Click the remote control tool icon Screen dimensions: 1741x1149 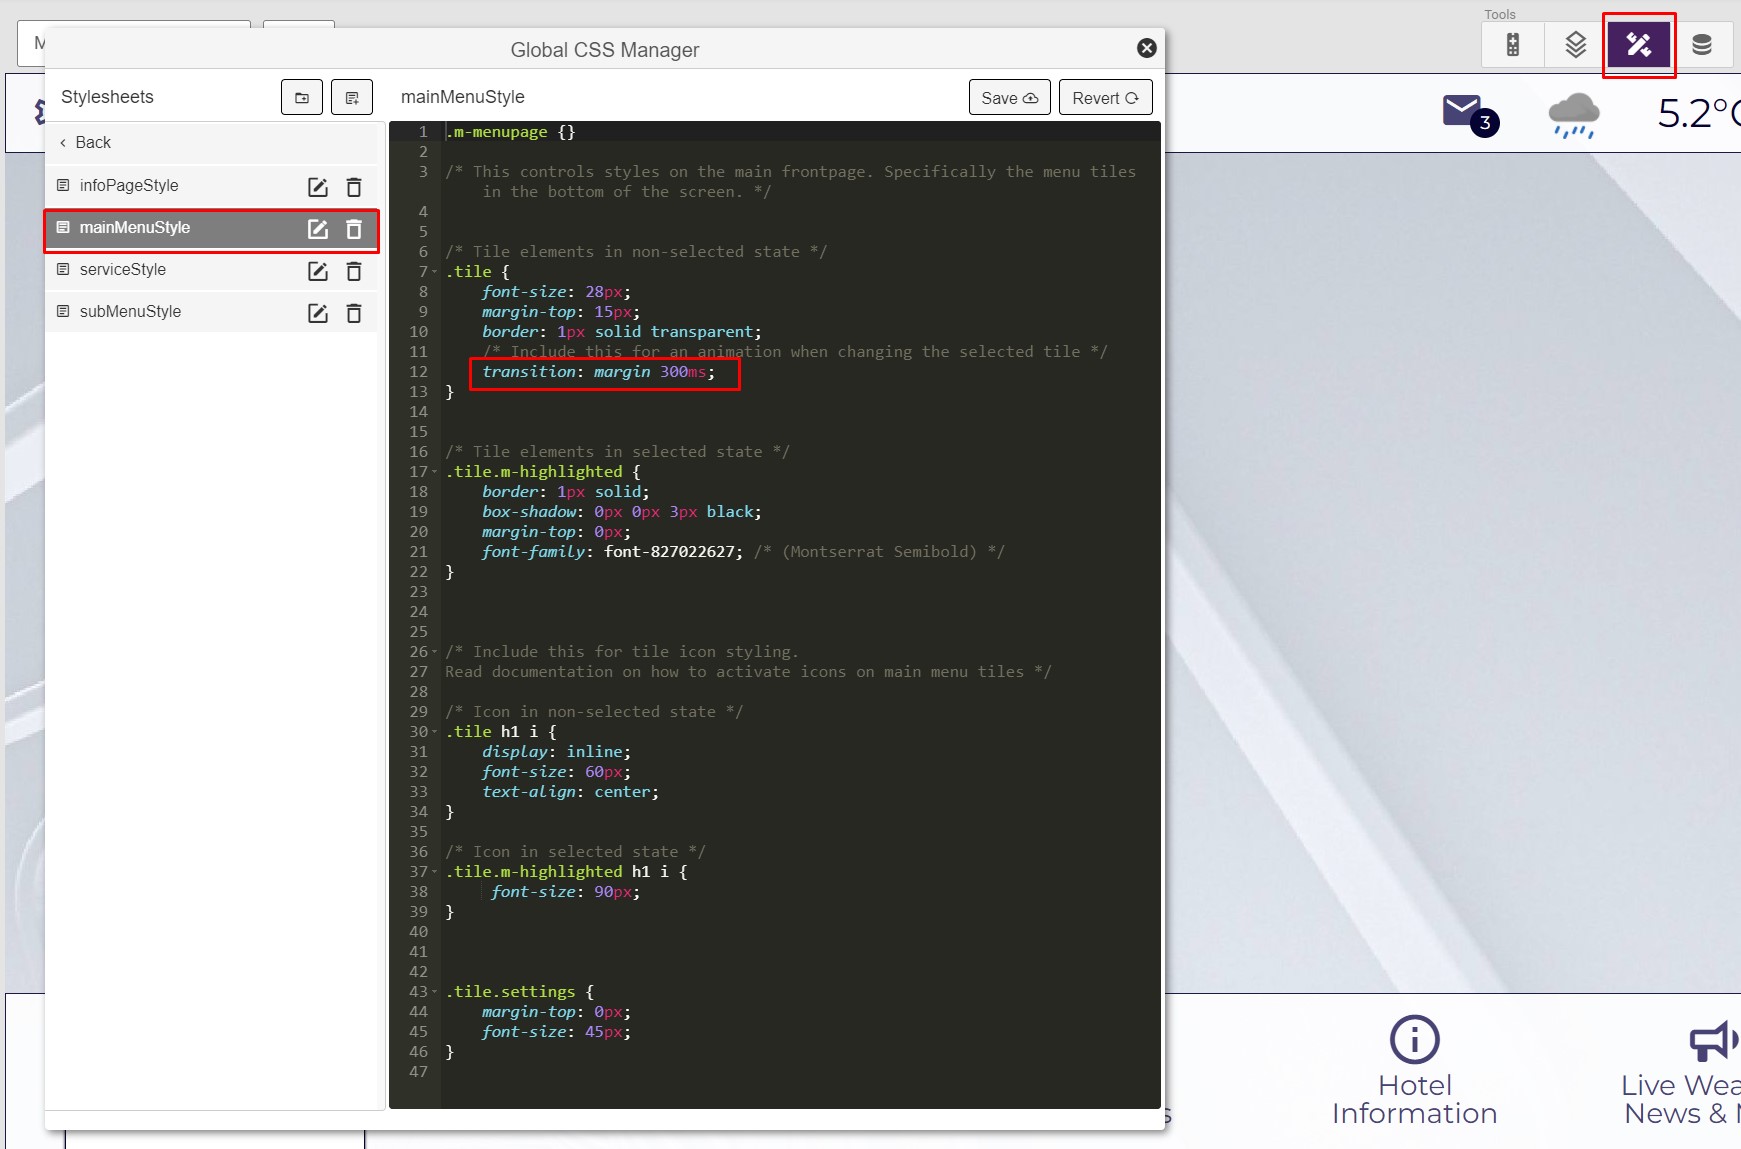(1513, 45)
